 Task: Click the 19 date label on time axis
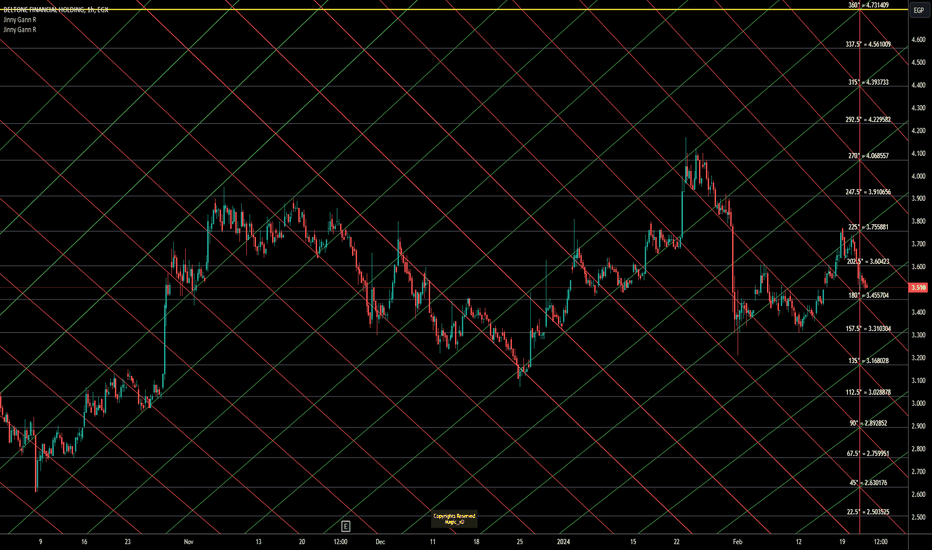click(x=842, y=542)
